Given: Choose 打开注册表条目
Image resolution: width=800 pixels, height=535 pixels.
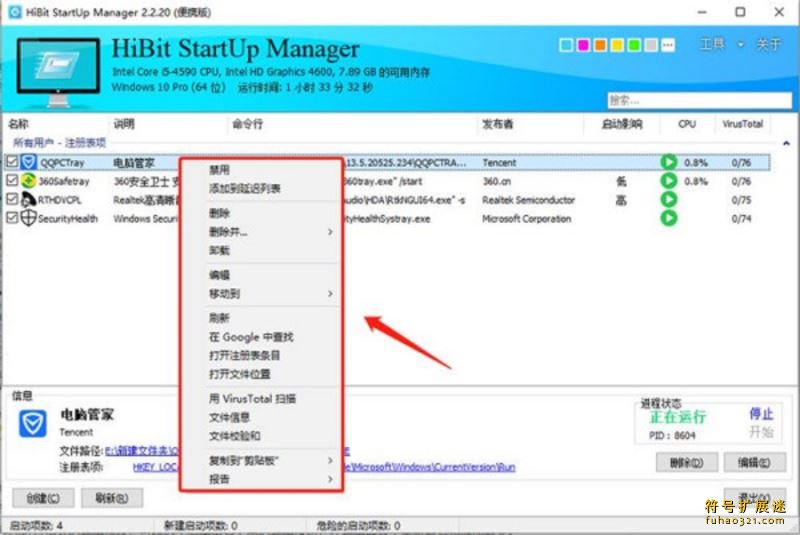Looking at the screenshot, I should point(244,355).
